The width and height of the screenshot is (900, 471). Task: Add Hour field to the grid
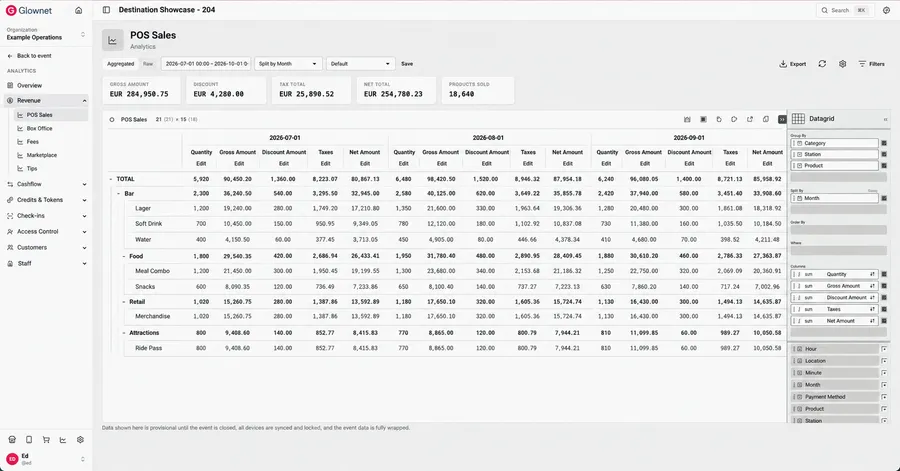coord(884,349)
